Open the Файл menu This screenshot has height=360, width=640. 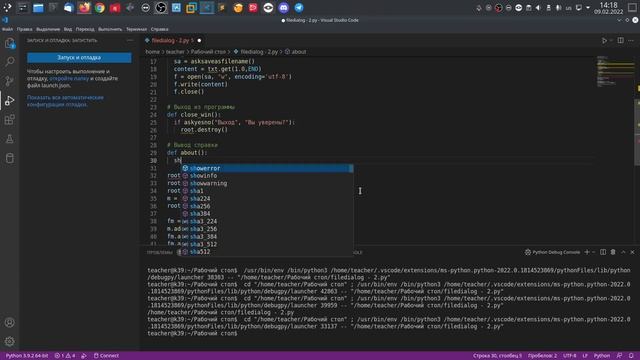click(7, 29)
